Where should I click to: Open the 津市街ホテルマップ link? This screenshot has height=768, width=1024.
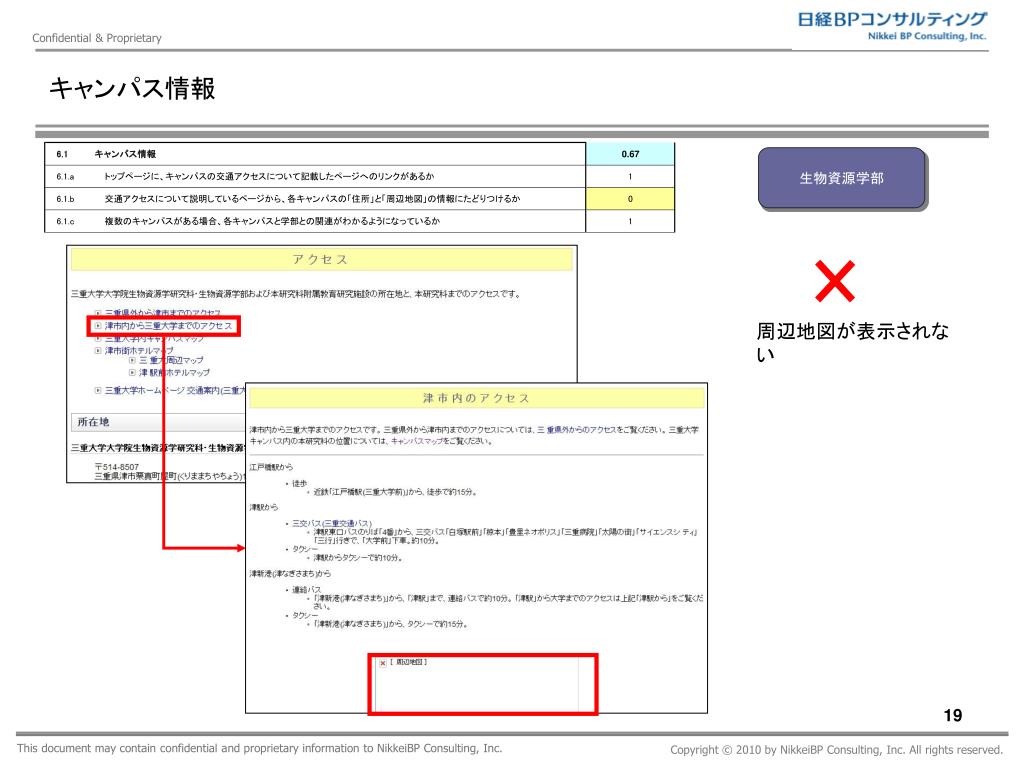tap(139, 351)
